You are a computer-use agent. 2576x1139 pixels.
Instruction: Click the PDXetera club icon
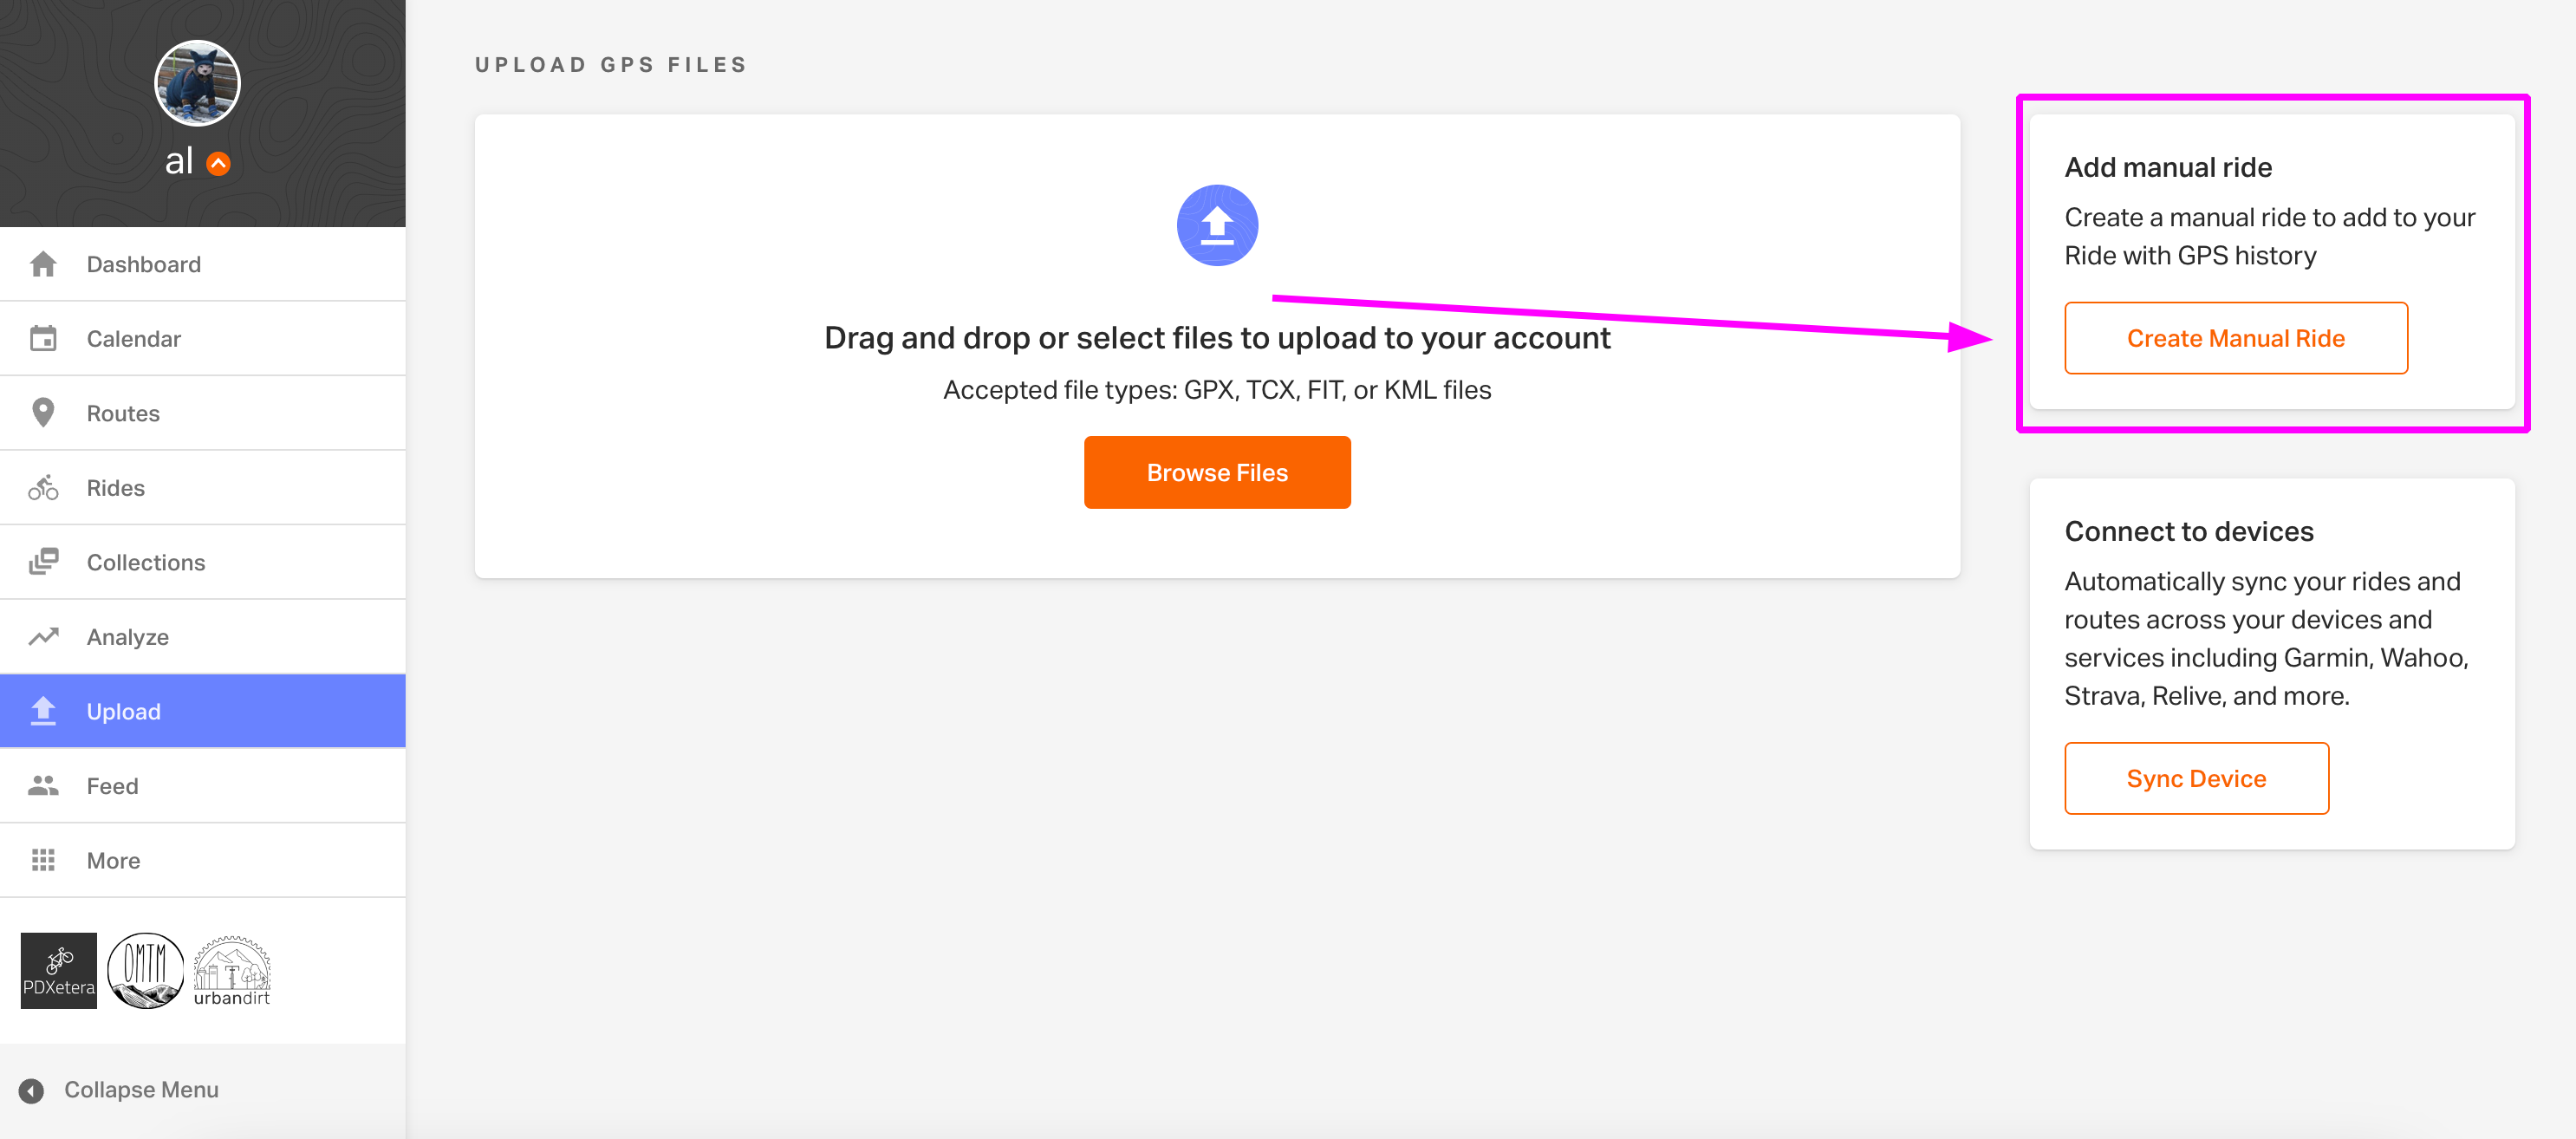pyautogui.click(x=55, y=970)
